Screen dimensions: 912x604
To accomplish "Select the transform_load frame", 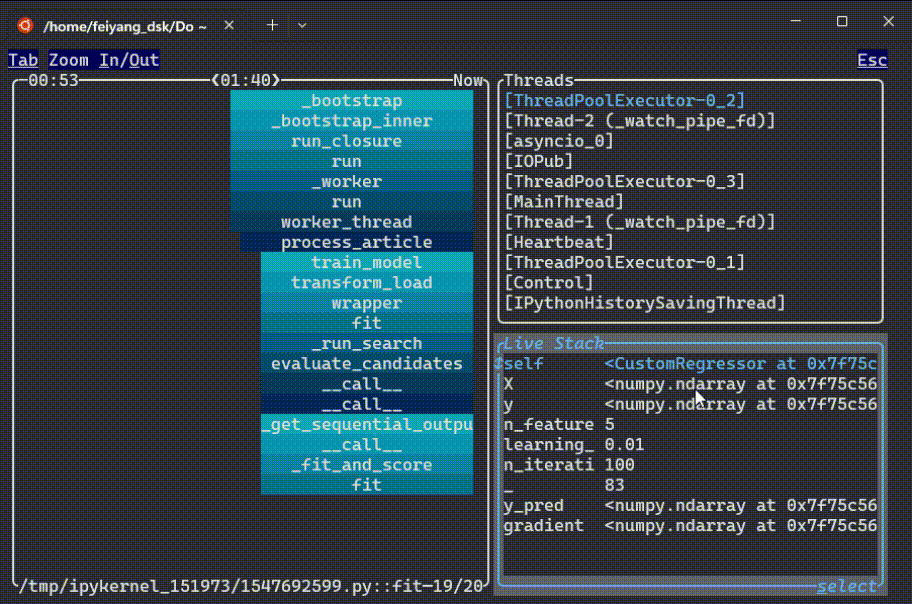I will [x=367, y=283].
